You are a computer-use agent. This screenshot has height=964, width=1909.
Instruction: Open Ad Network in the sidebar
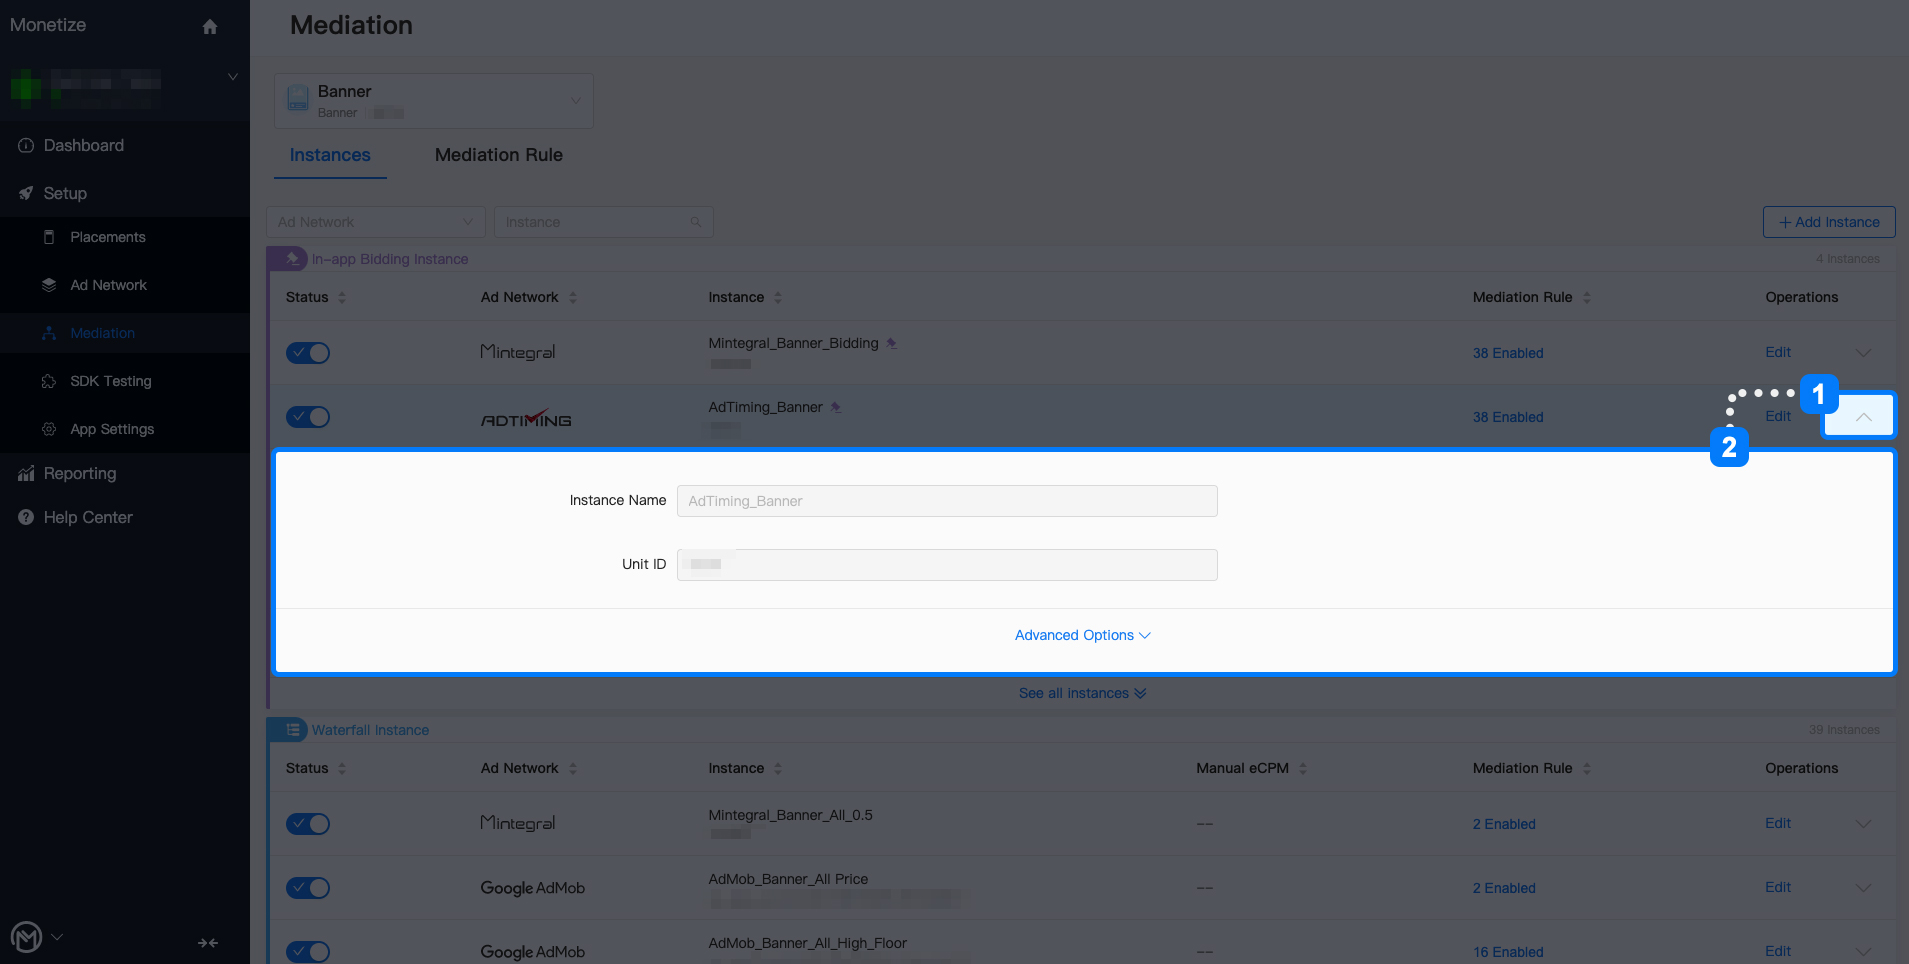tap(108, 285)
